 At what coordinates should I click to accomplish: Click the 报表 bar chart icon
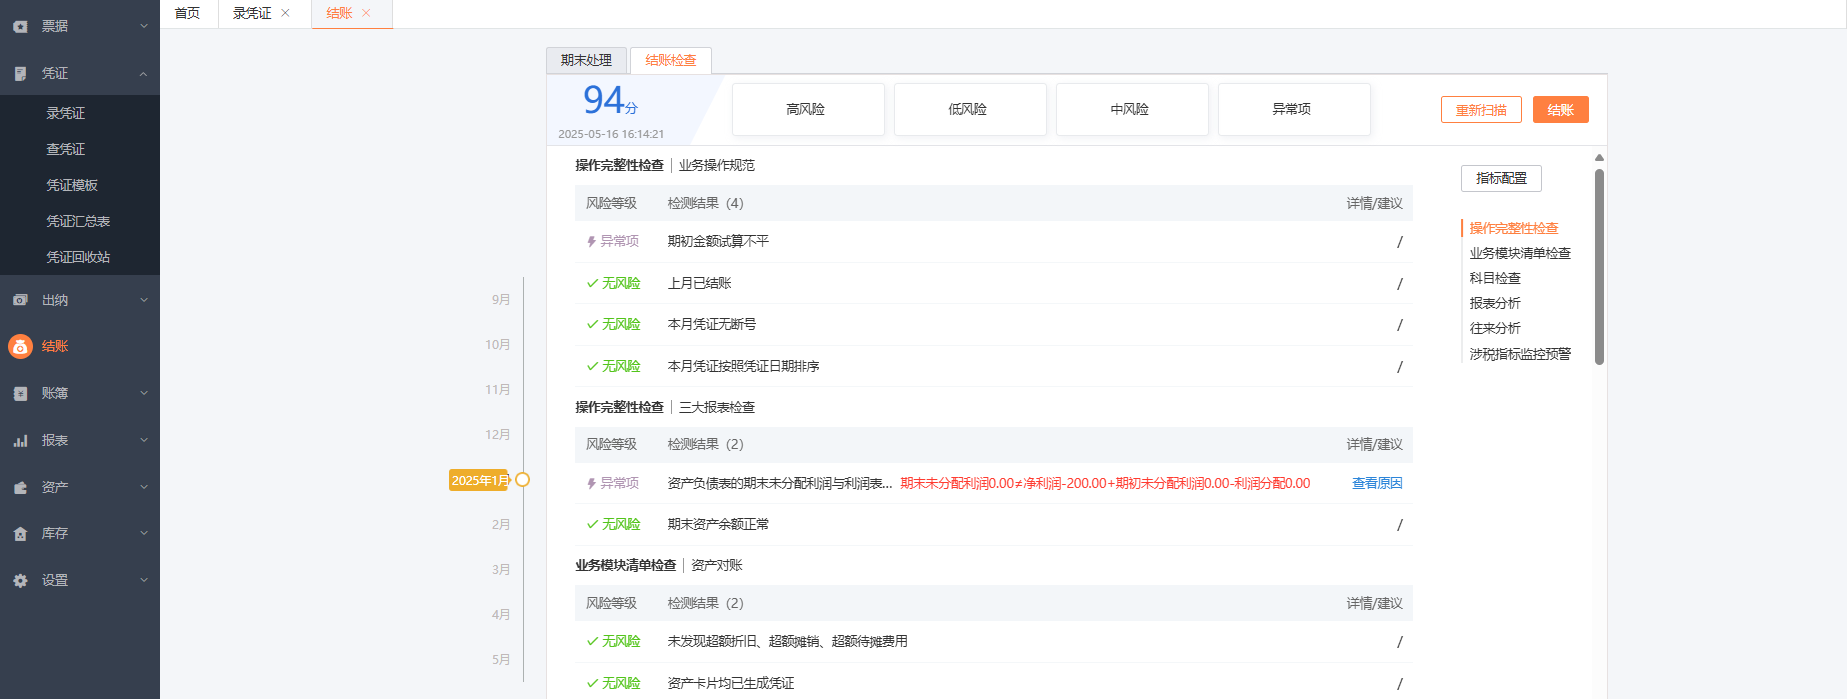[20, 440]
